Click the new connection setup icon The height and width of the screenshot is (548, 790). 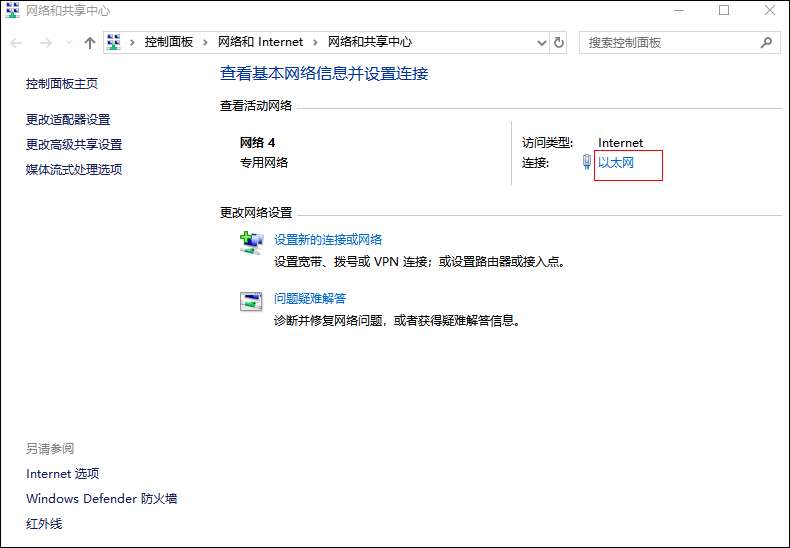click(x=251, y=243)
